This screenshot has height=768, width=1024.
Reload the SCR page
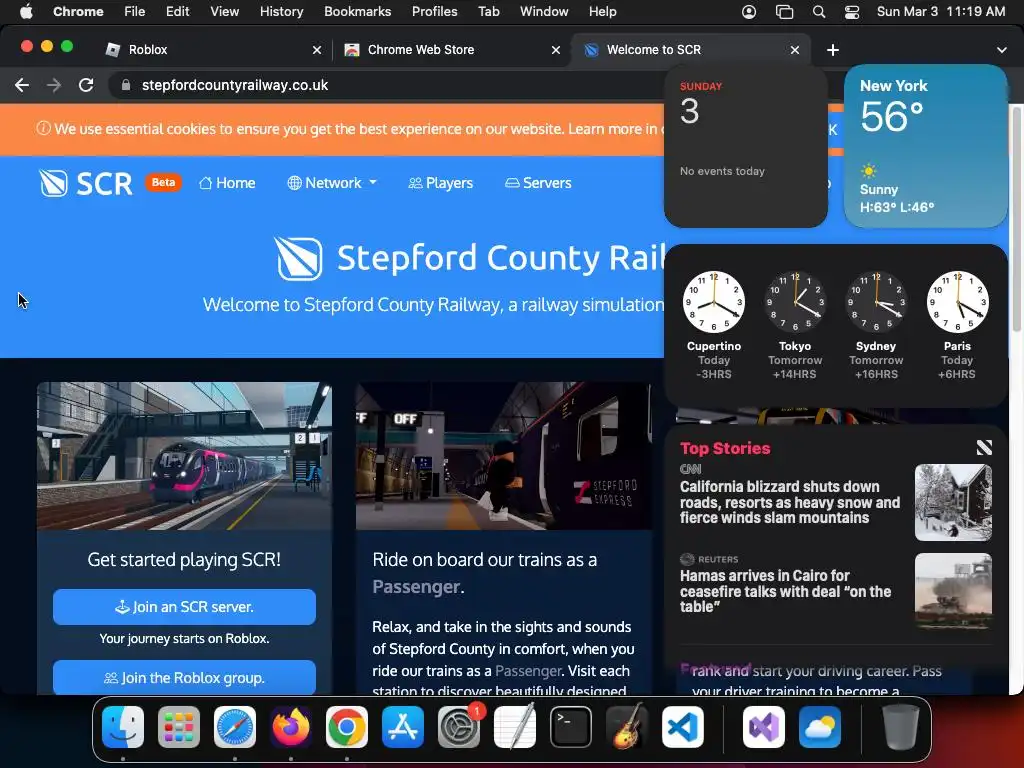pos(86,85)
